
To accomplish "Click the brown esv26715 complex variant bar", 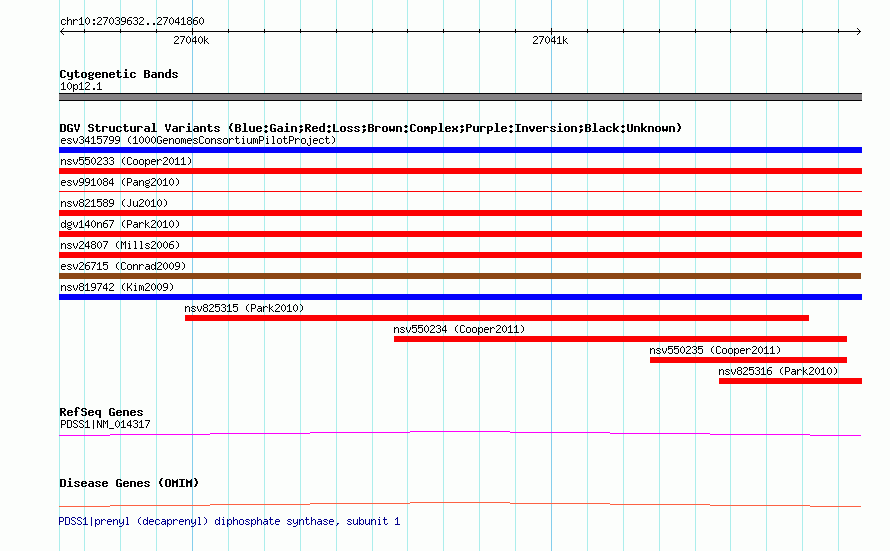I will tap(460, 276).
